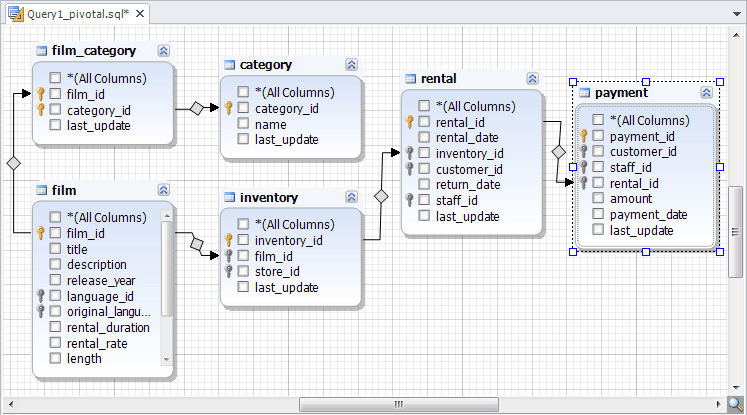Click the rental table icon
The width and height of the screenshot is (747, 415).
tap(411, 79)
